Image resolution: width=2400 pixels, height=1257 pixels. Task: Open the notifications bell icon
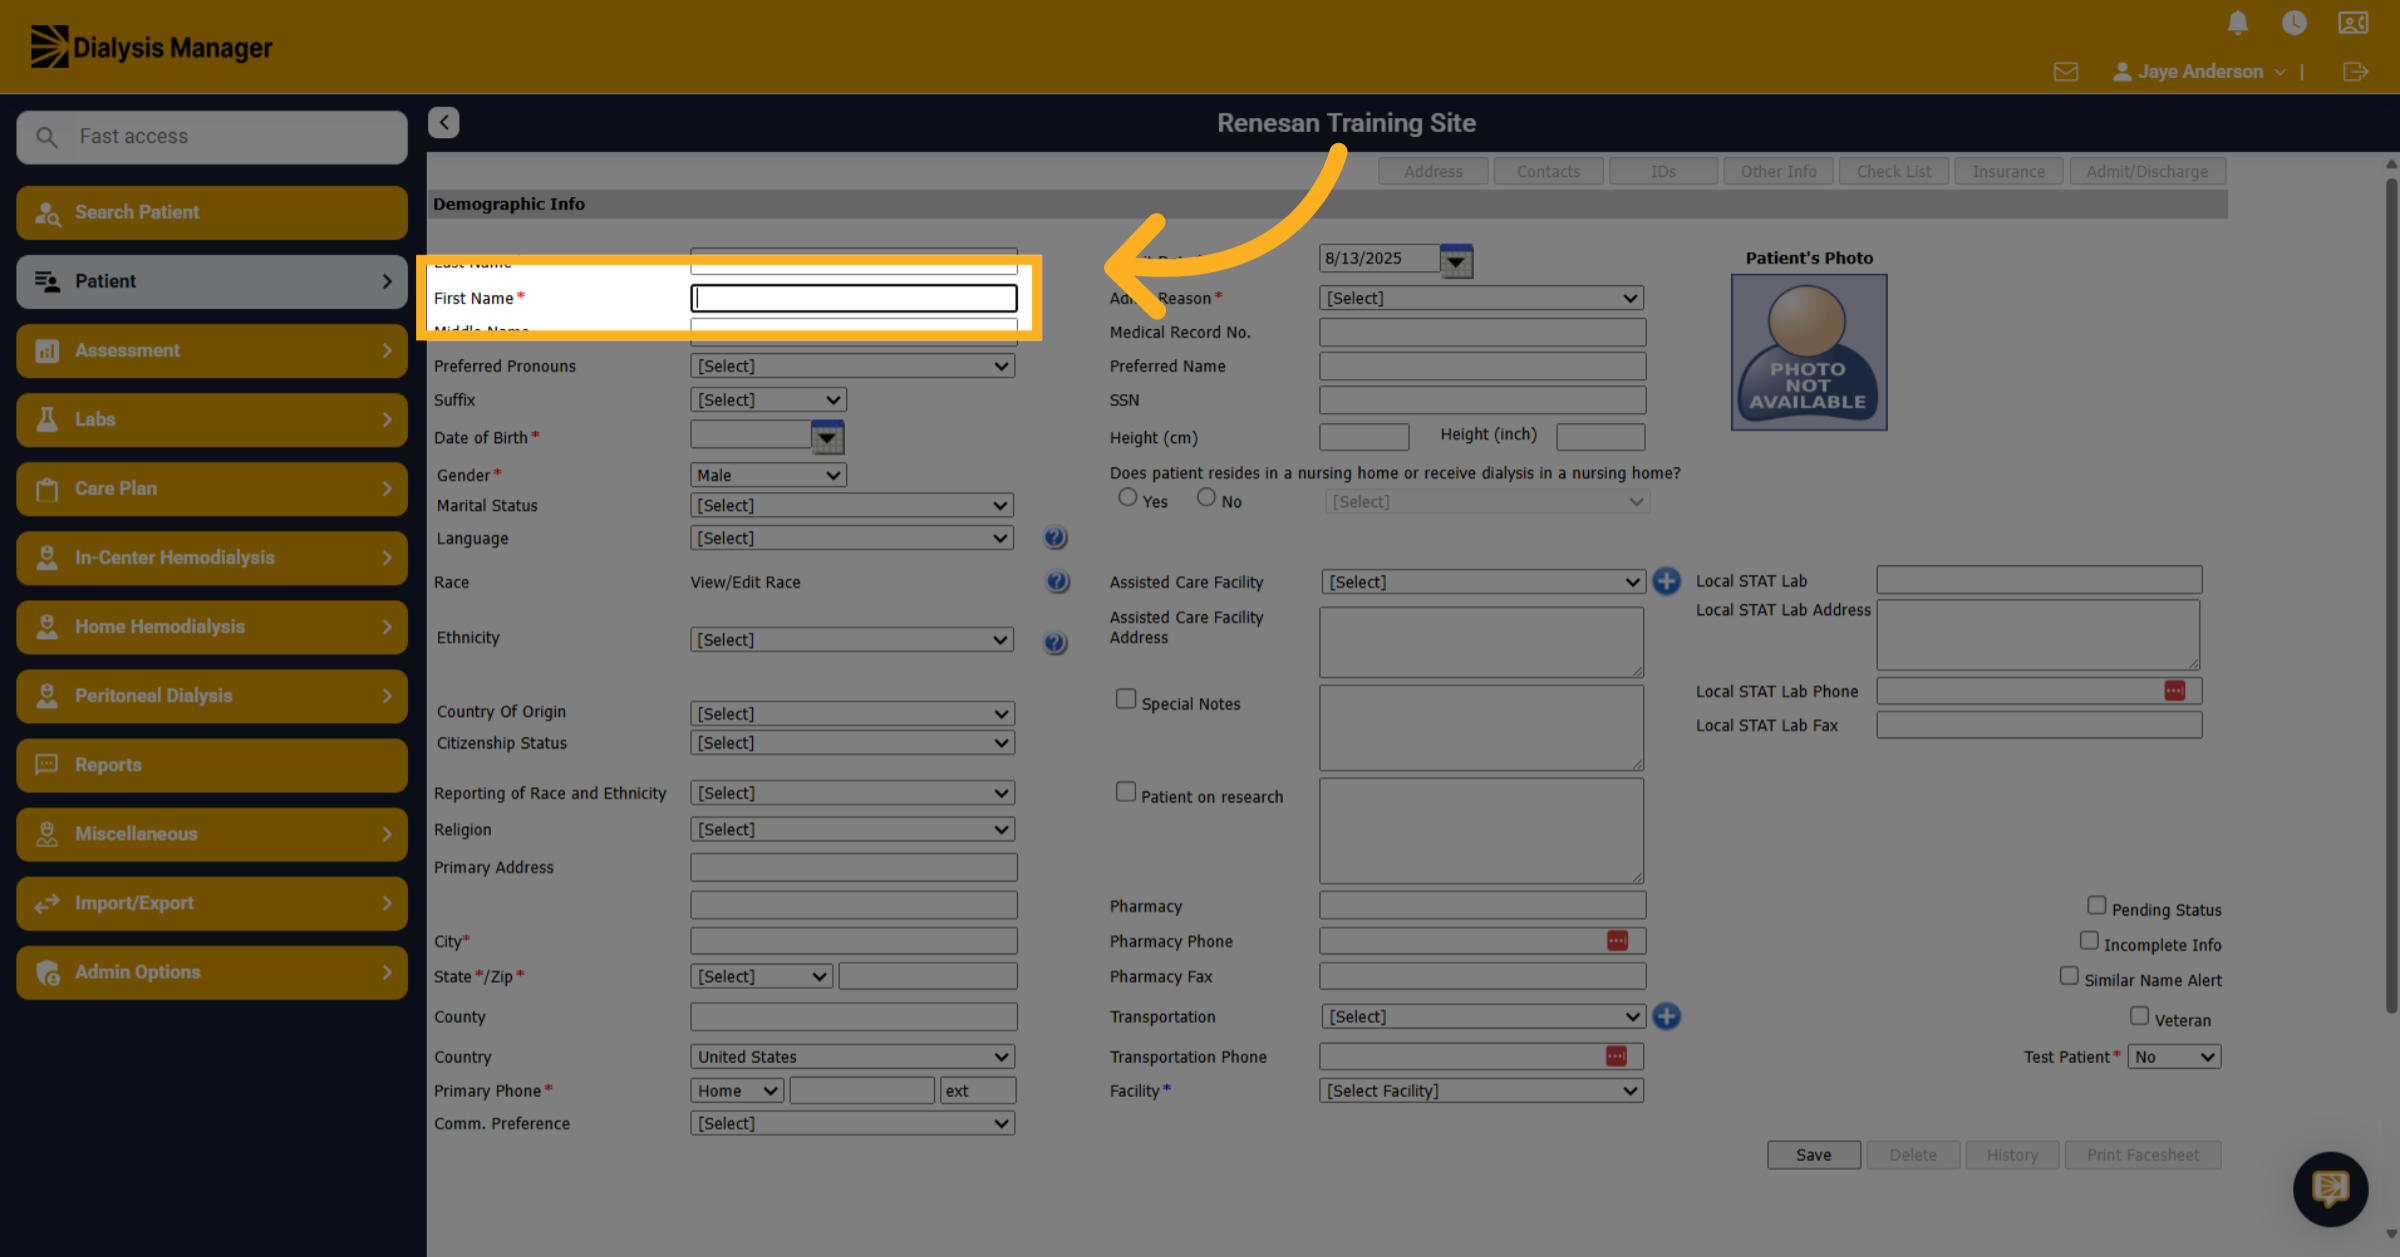point(2238,22)
